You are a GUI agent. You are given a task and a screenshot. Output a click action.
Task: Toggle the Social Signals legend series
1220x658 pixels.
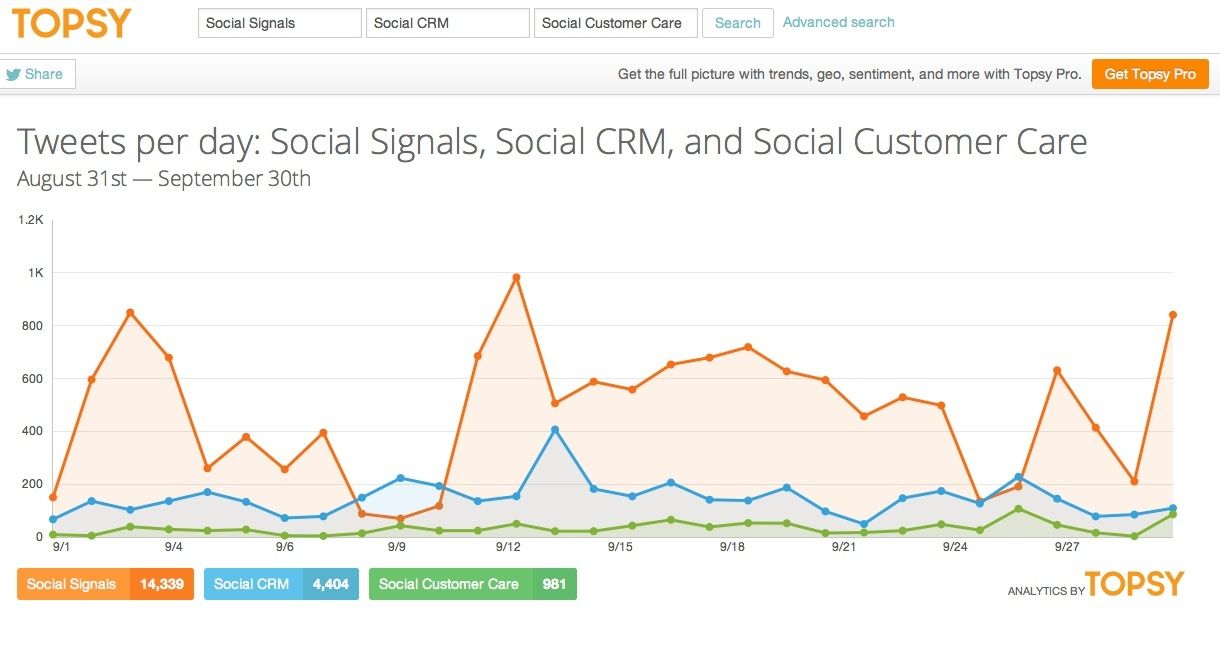72,584
